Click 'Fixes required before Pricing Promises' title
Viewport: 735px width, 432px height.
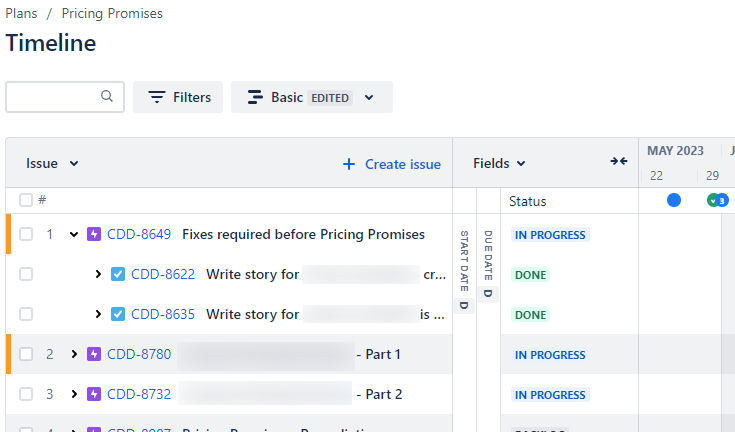pos(303,234)
